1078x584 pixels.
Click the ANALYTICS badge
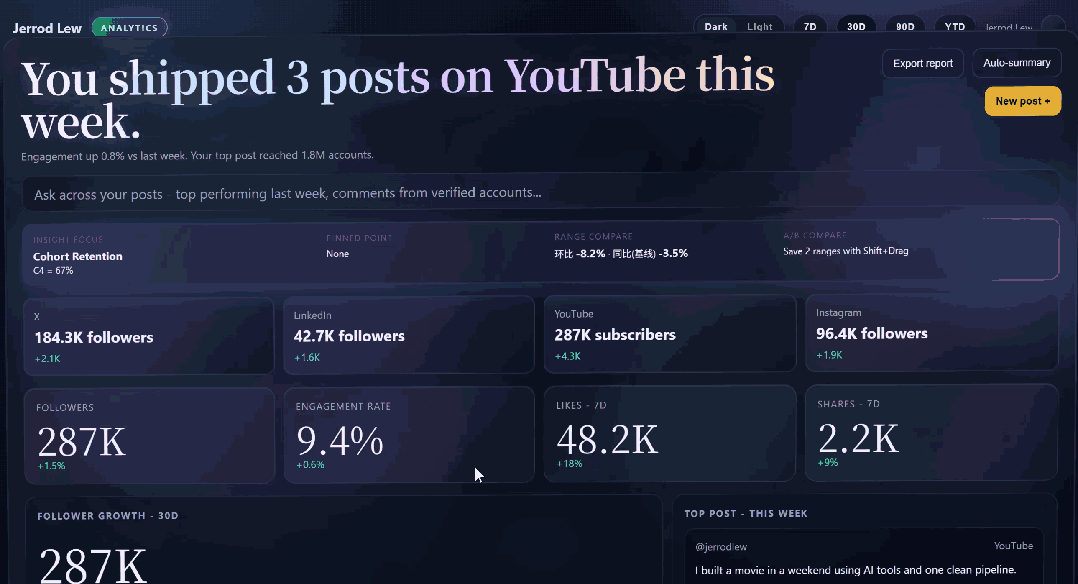click(129, 28)
